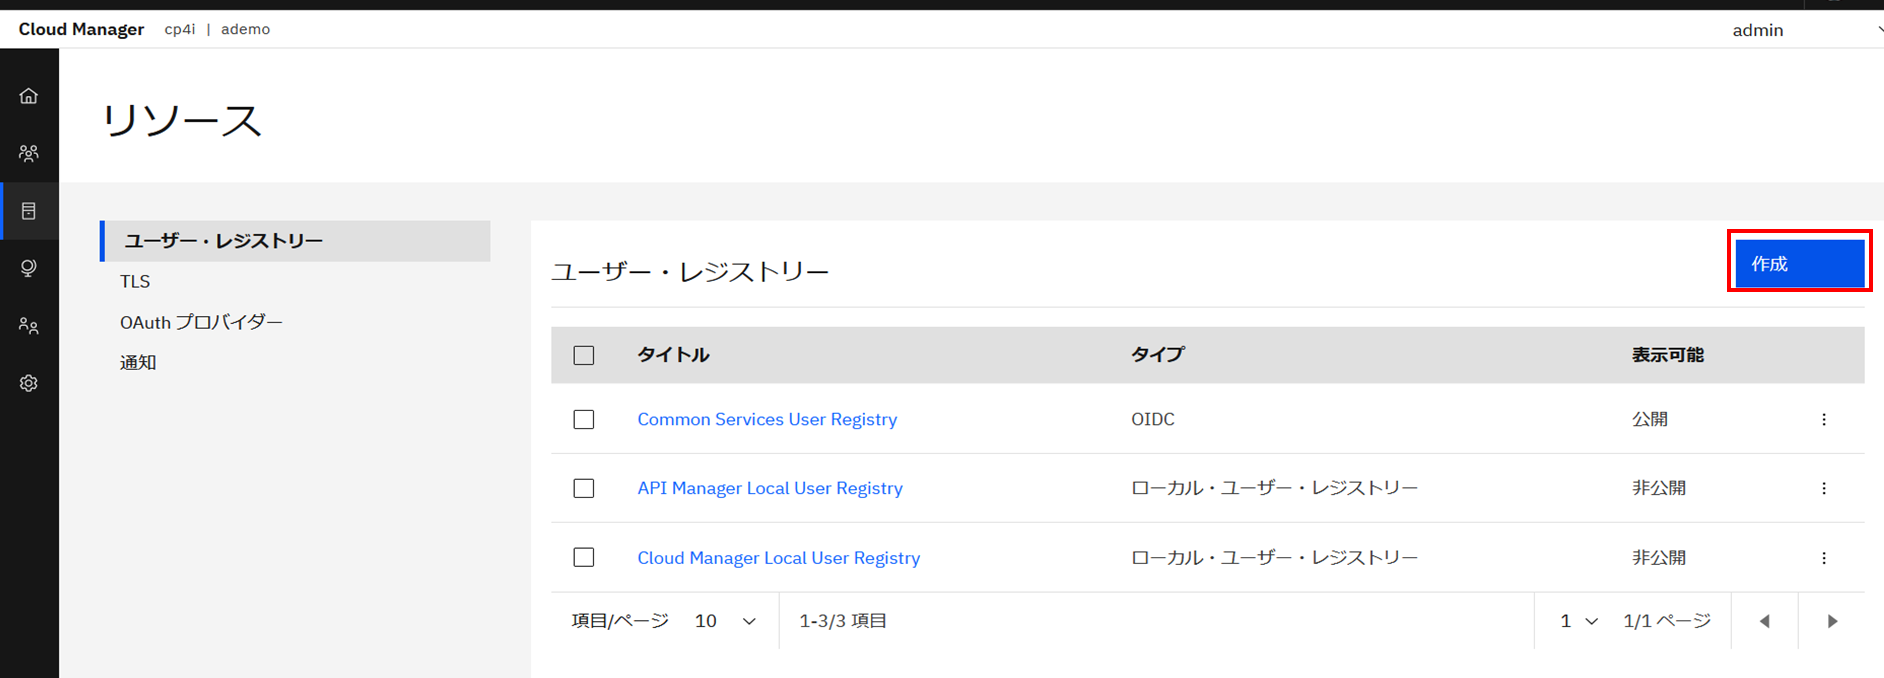1884x678 pixels.
Task: Open options menu for API Manager Local User Registry
Action: tap(1824, 488)
